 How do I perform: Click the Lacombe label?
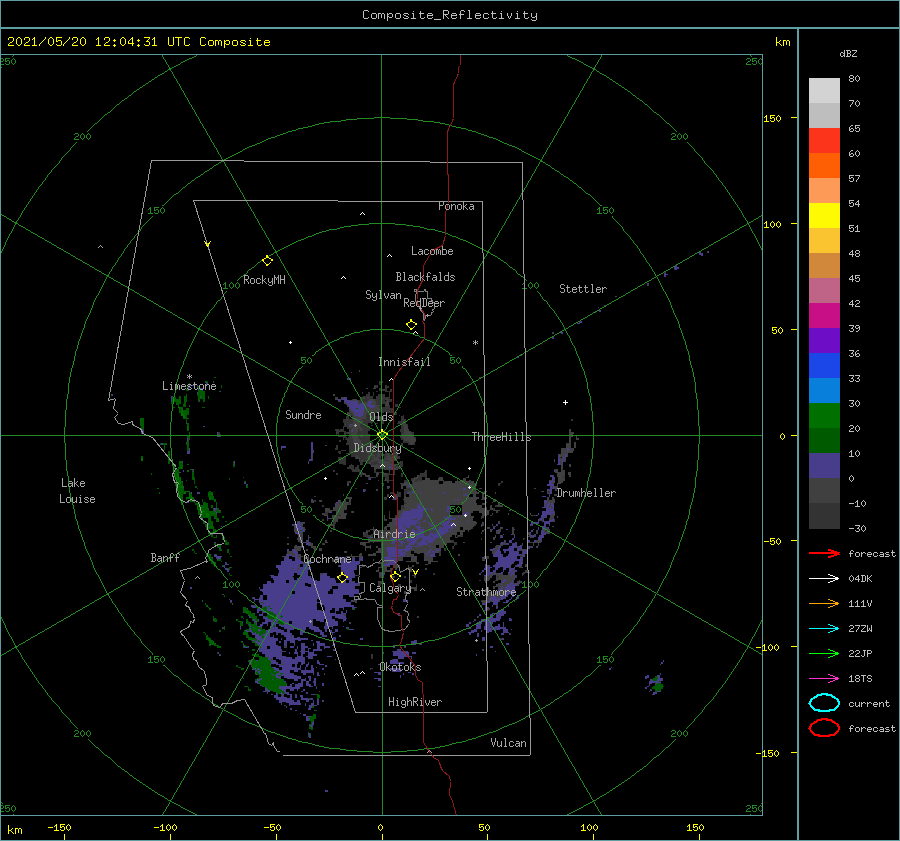[x=432, y=251]
